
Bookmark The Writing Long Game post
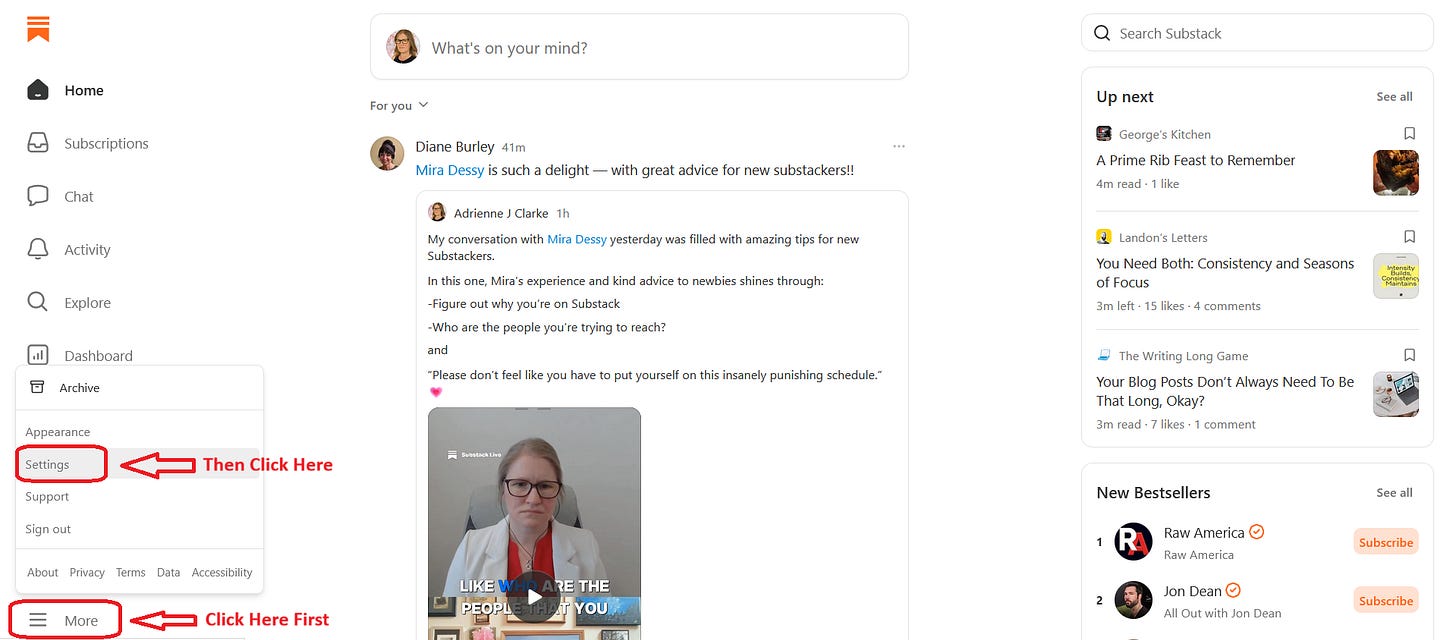click(x=1409, y=355)
